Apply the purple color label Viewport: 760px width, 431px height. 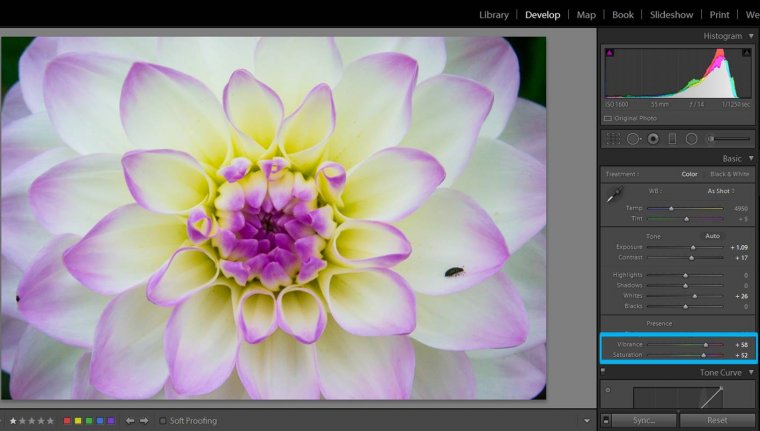[111, 421]
